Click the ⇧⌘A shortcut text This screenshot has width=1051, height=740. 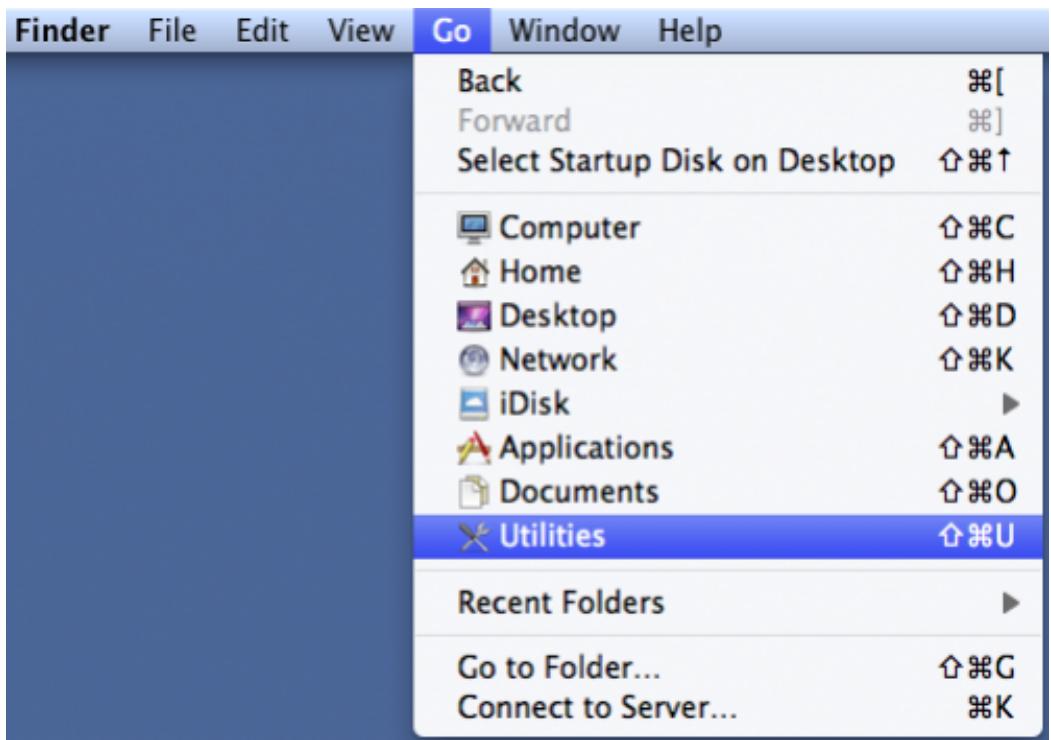(x=977, y=448)
